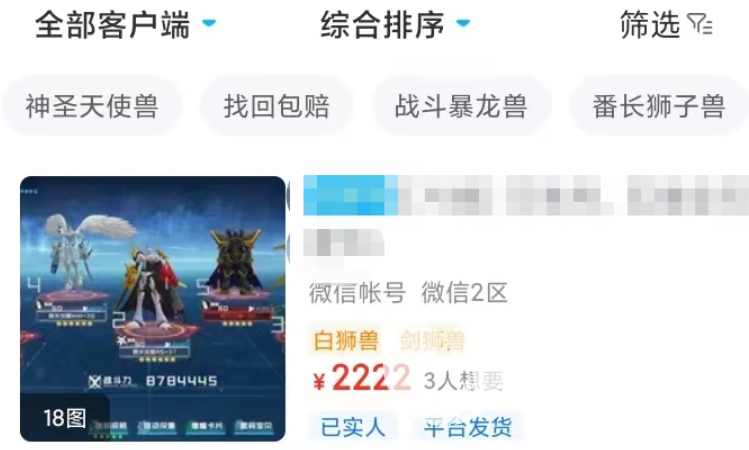749x450 pixels.
Task: Click the ¥2222 price
Action: click(362, 378)
